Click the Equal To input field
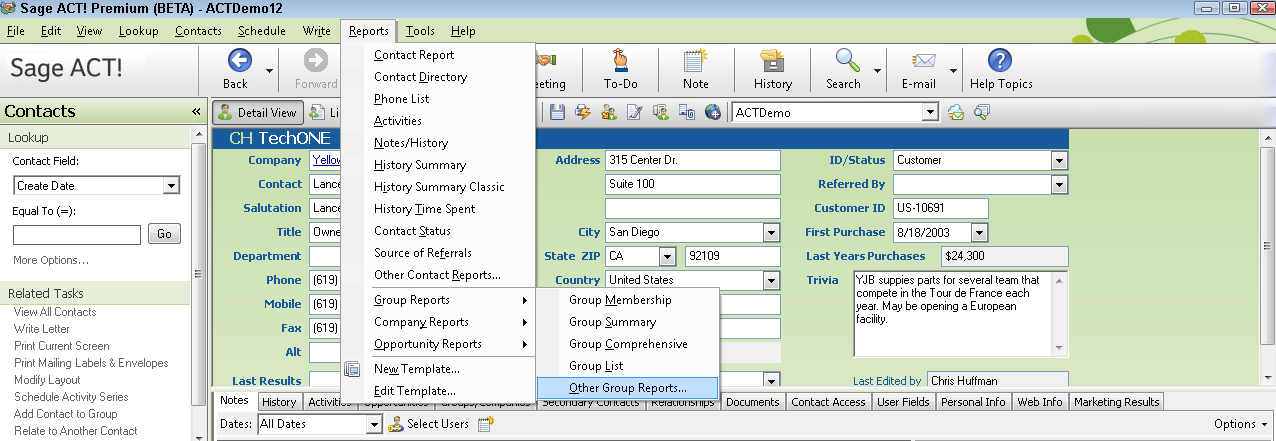This screenshot has width=1276, height=441. 77,235
